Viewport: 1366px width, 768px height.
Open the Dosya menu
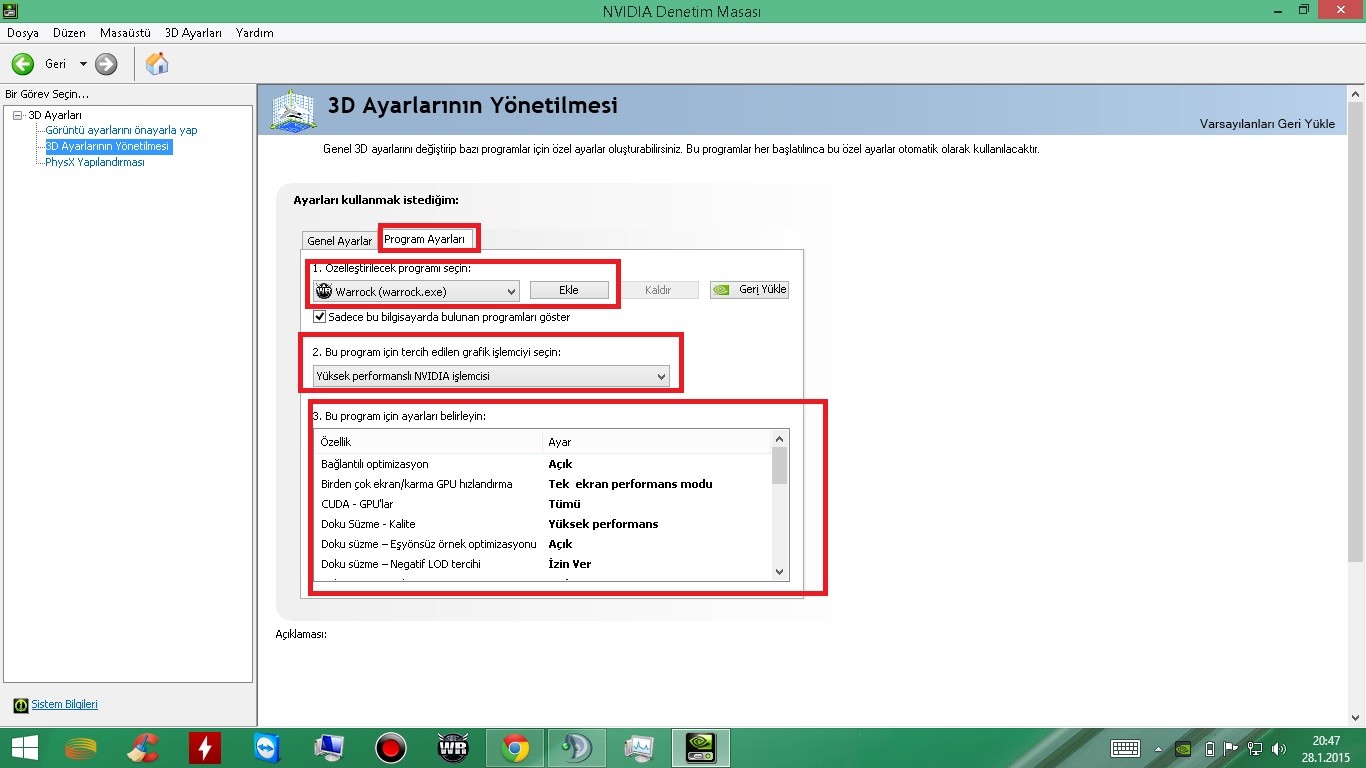[23, 33]
